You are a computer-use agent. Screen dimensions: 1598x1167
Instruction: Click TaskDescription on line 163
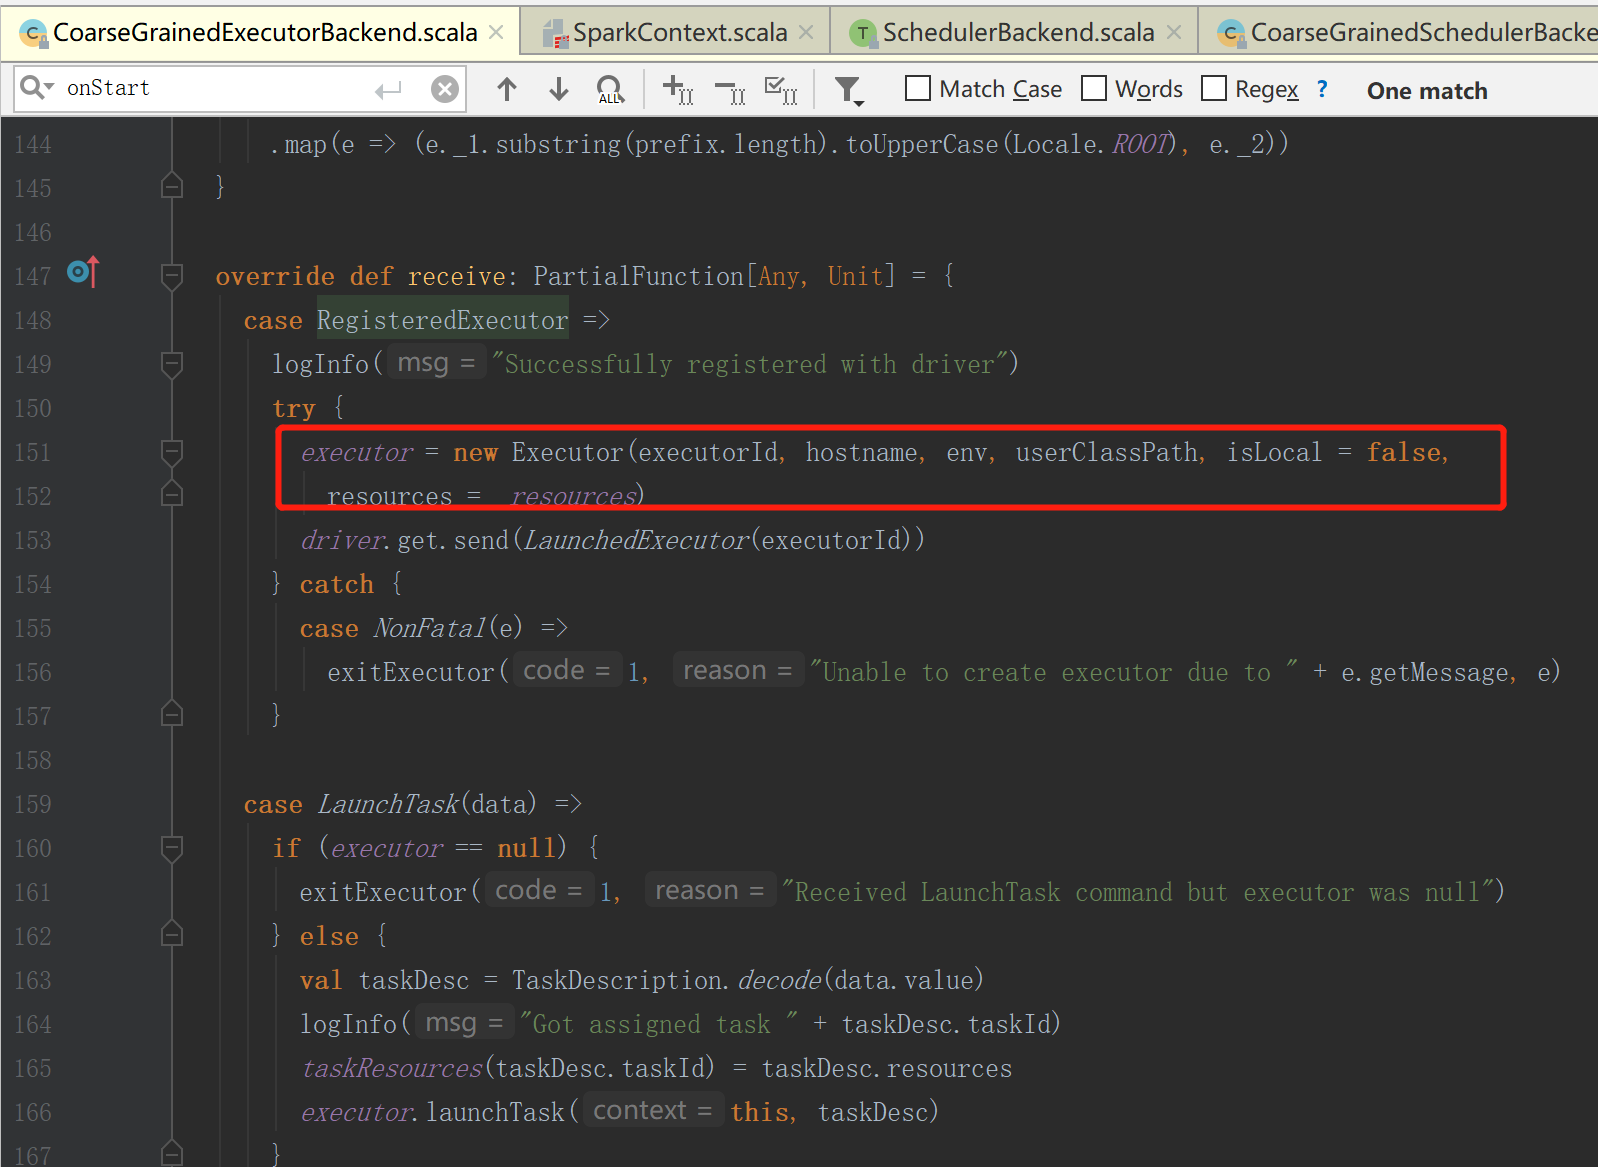point(616,980)
